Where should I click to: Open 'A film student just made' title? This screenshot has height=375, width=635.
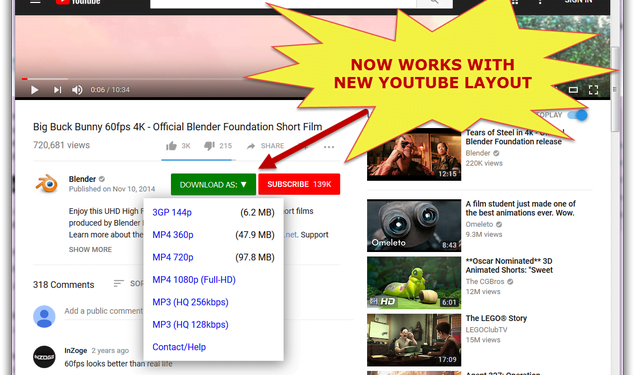coord(521,208)
